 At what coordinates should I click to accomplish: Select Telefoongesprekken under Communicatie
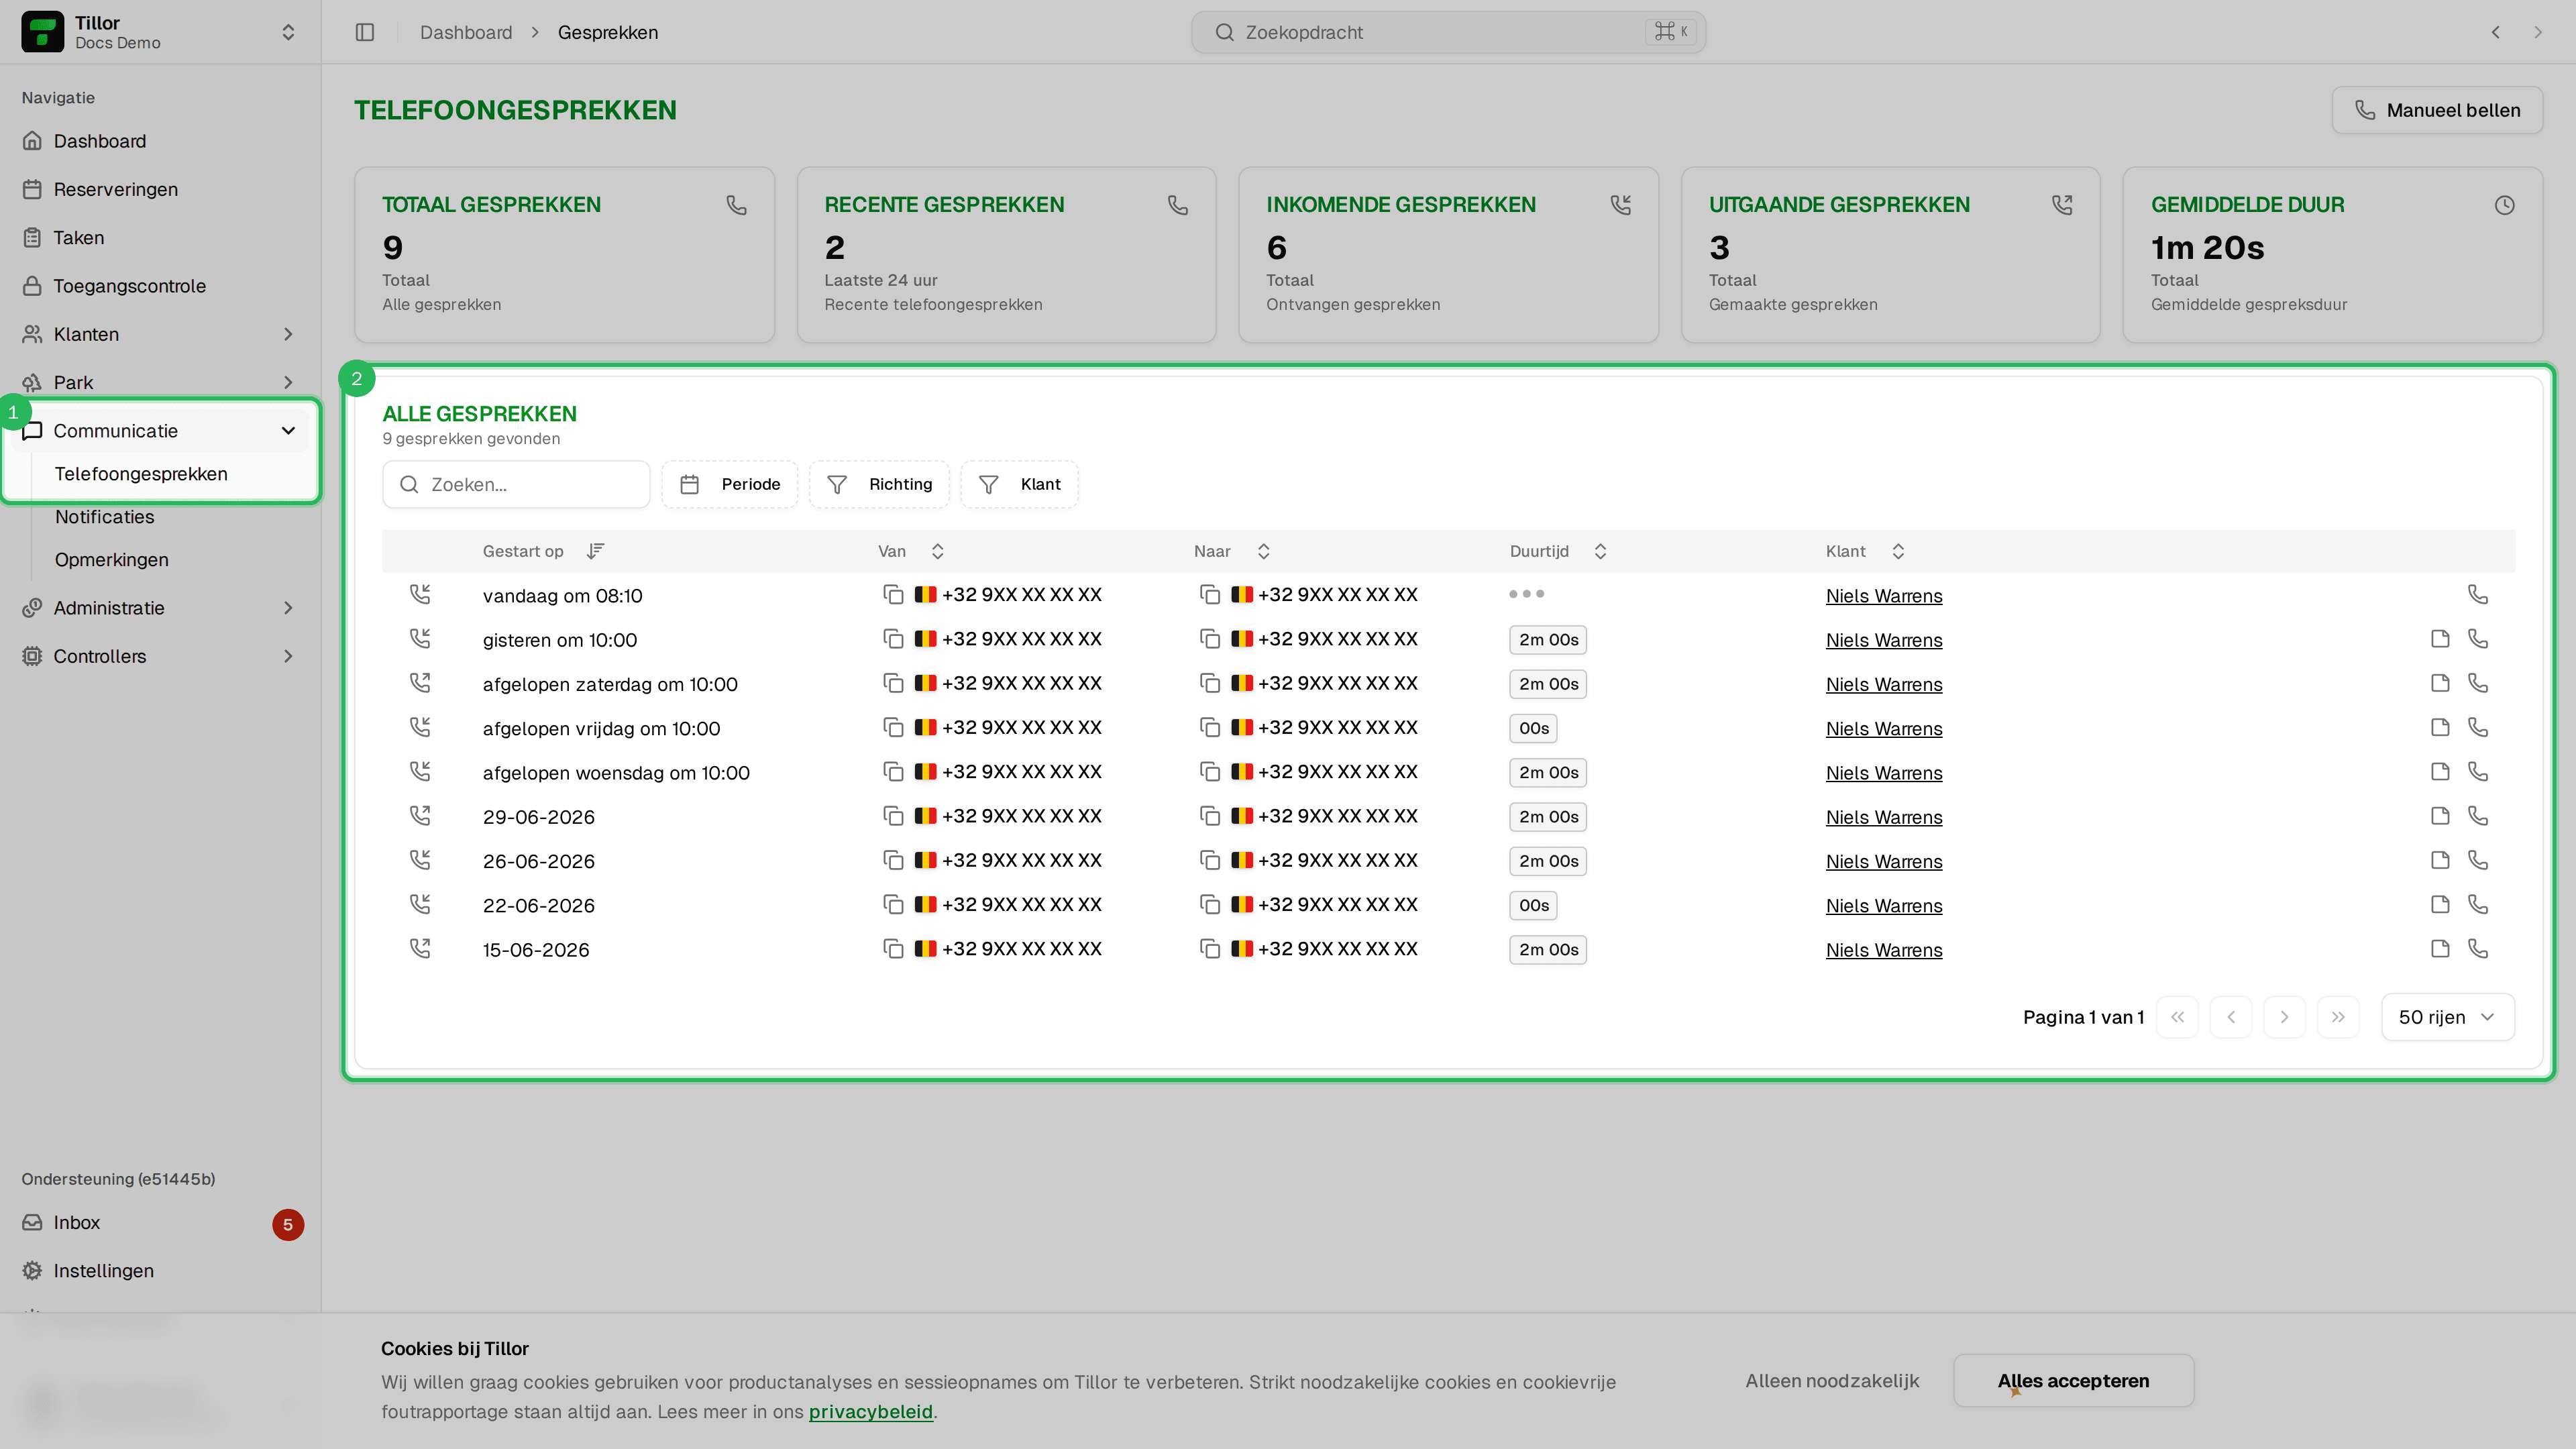tap(141, 474)
